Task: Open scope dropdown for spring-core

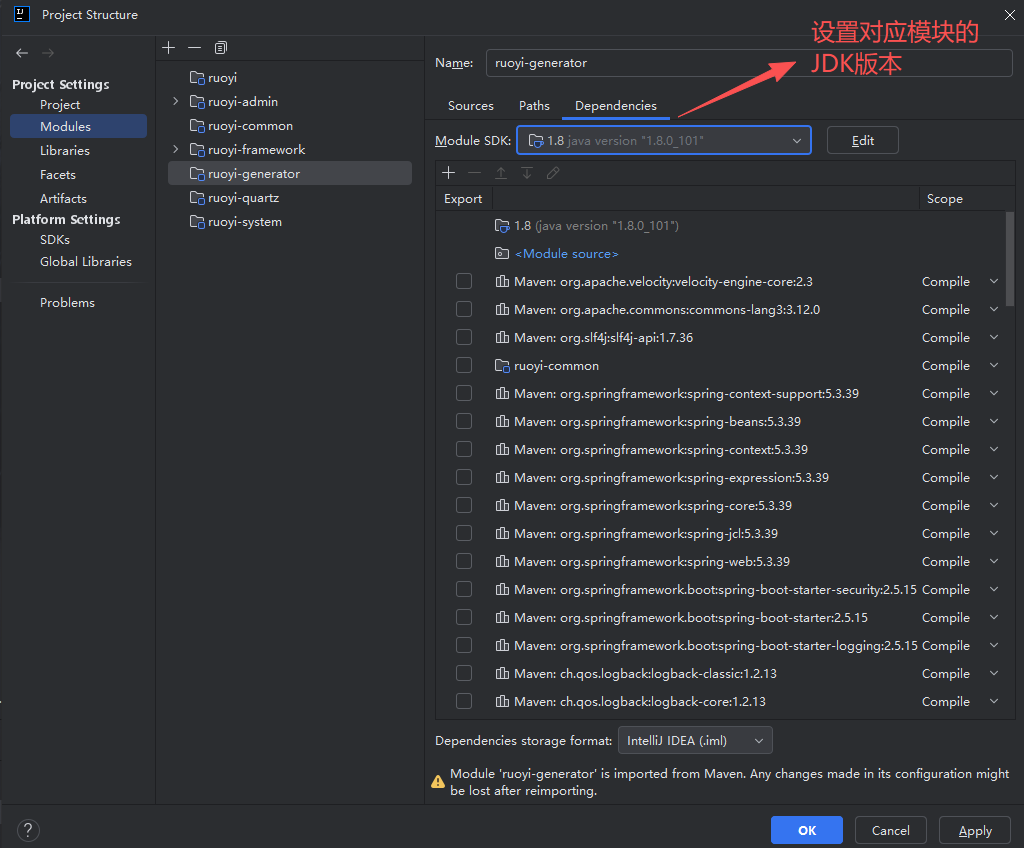Action: pyautogui.click(x=994, y=506)
